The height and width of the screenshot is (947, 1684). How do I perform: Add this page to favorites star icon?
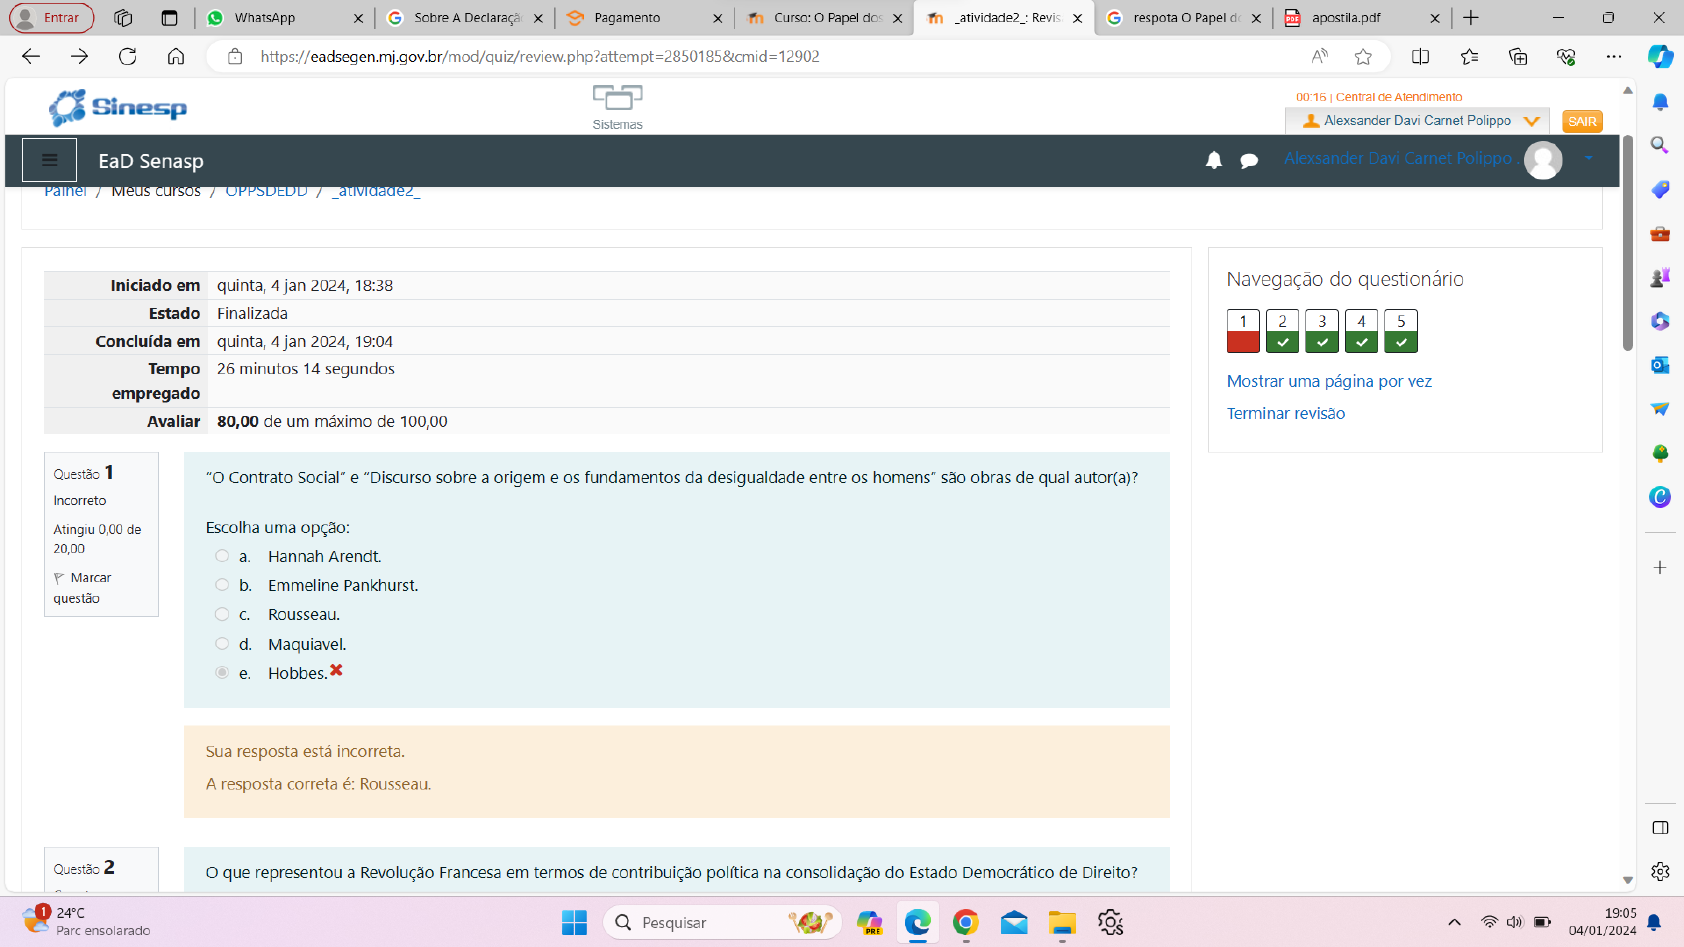tap(1362, 57)
